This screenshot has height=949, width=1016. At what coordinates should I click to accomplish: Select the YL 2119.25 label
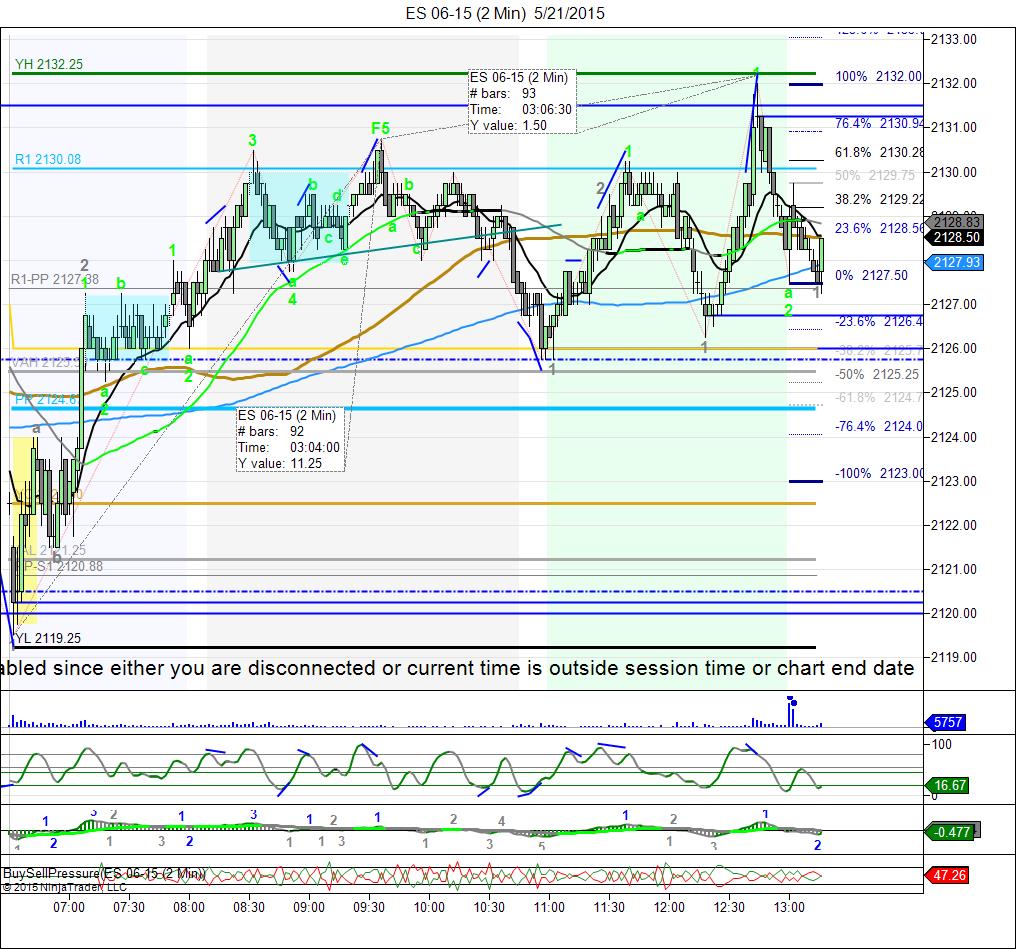[x=49, y=638]
